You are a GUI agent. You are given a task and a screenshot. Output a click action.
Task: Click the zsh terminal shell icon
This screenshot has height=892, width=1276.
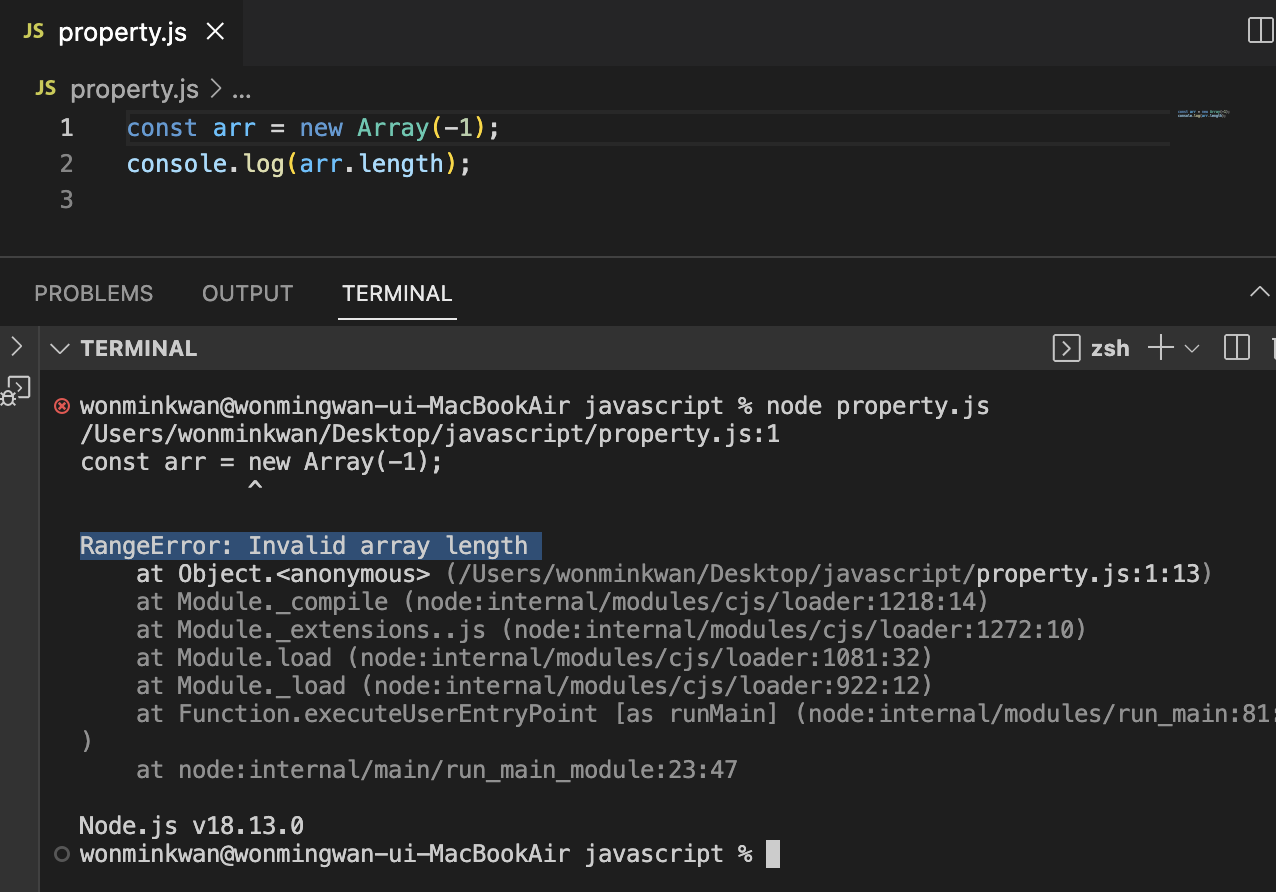1067,348
